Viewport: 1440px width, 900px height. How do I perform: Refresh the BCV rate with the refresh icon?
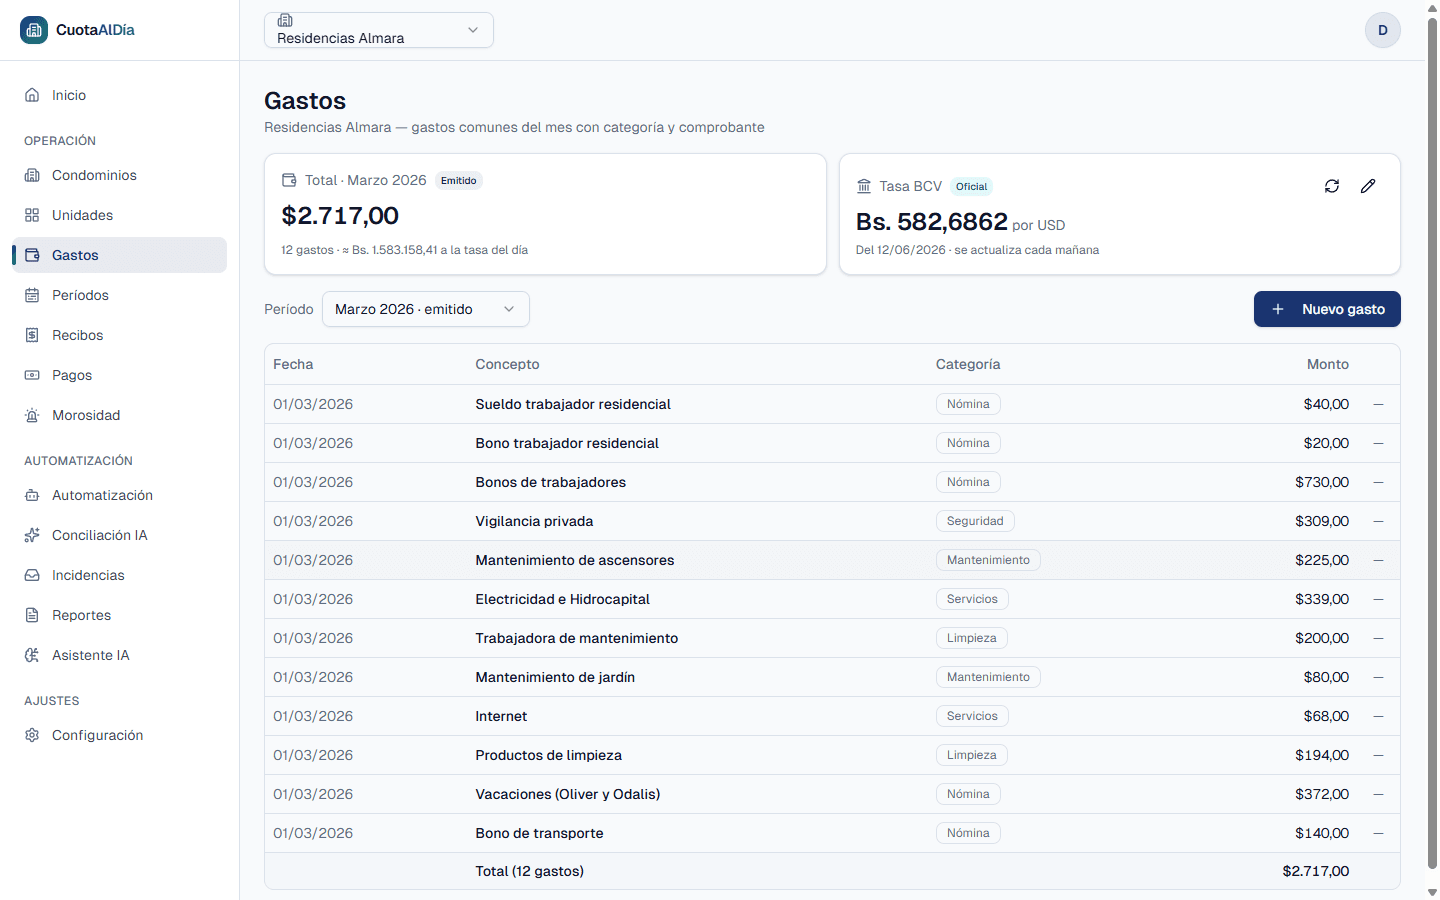pos(1332,186)
